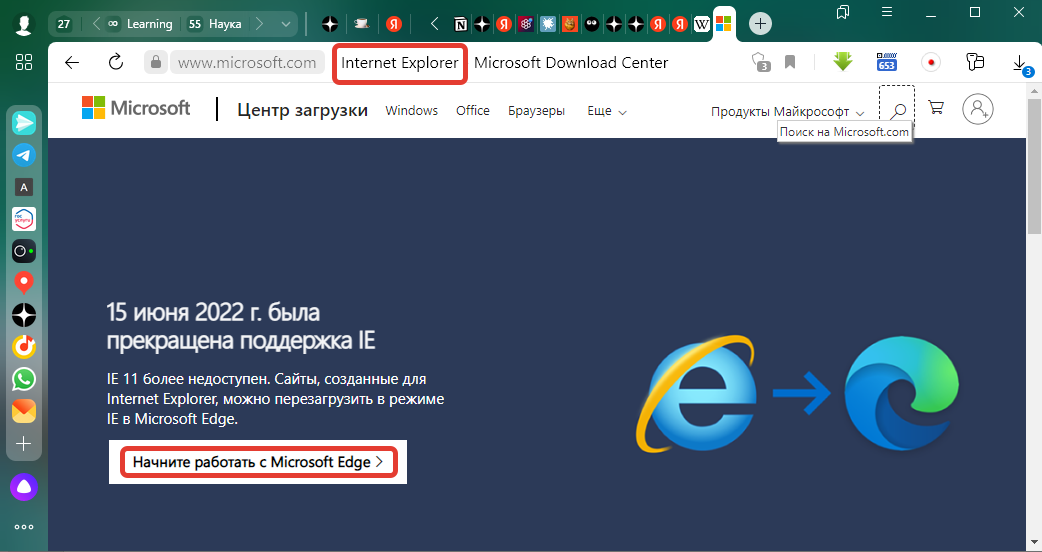Open the tab group counter 27

point(64,25)
